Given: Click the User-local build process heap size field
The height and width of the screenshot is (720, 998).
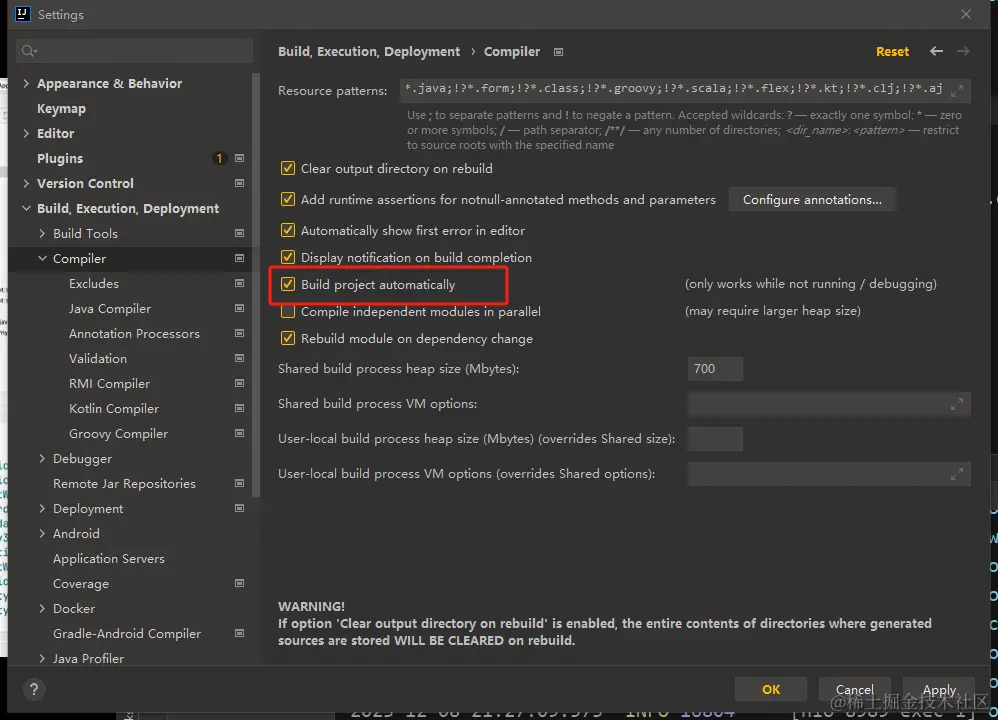Looking at the screenshot, I should [x=715, y=439].
